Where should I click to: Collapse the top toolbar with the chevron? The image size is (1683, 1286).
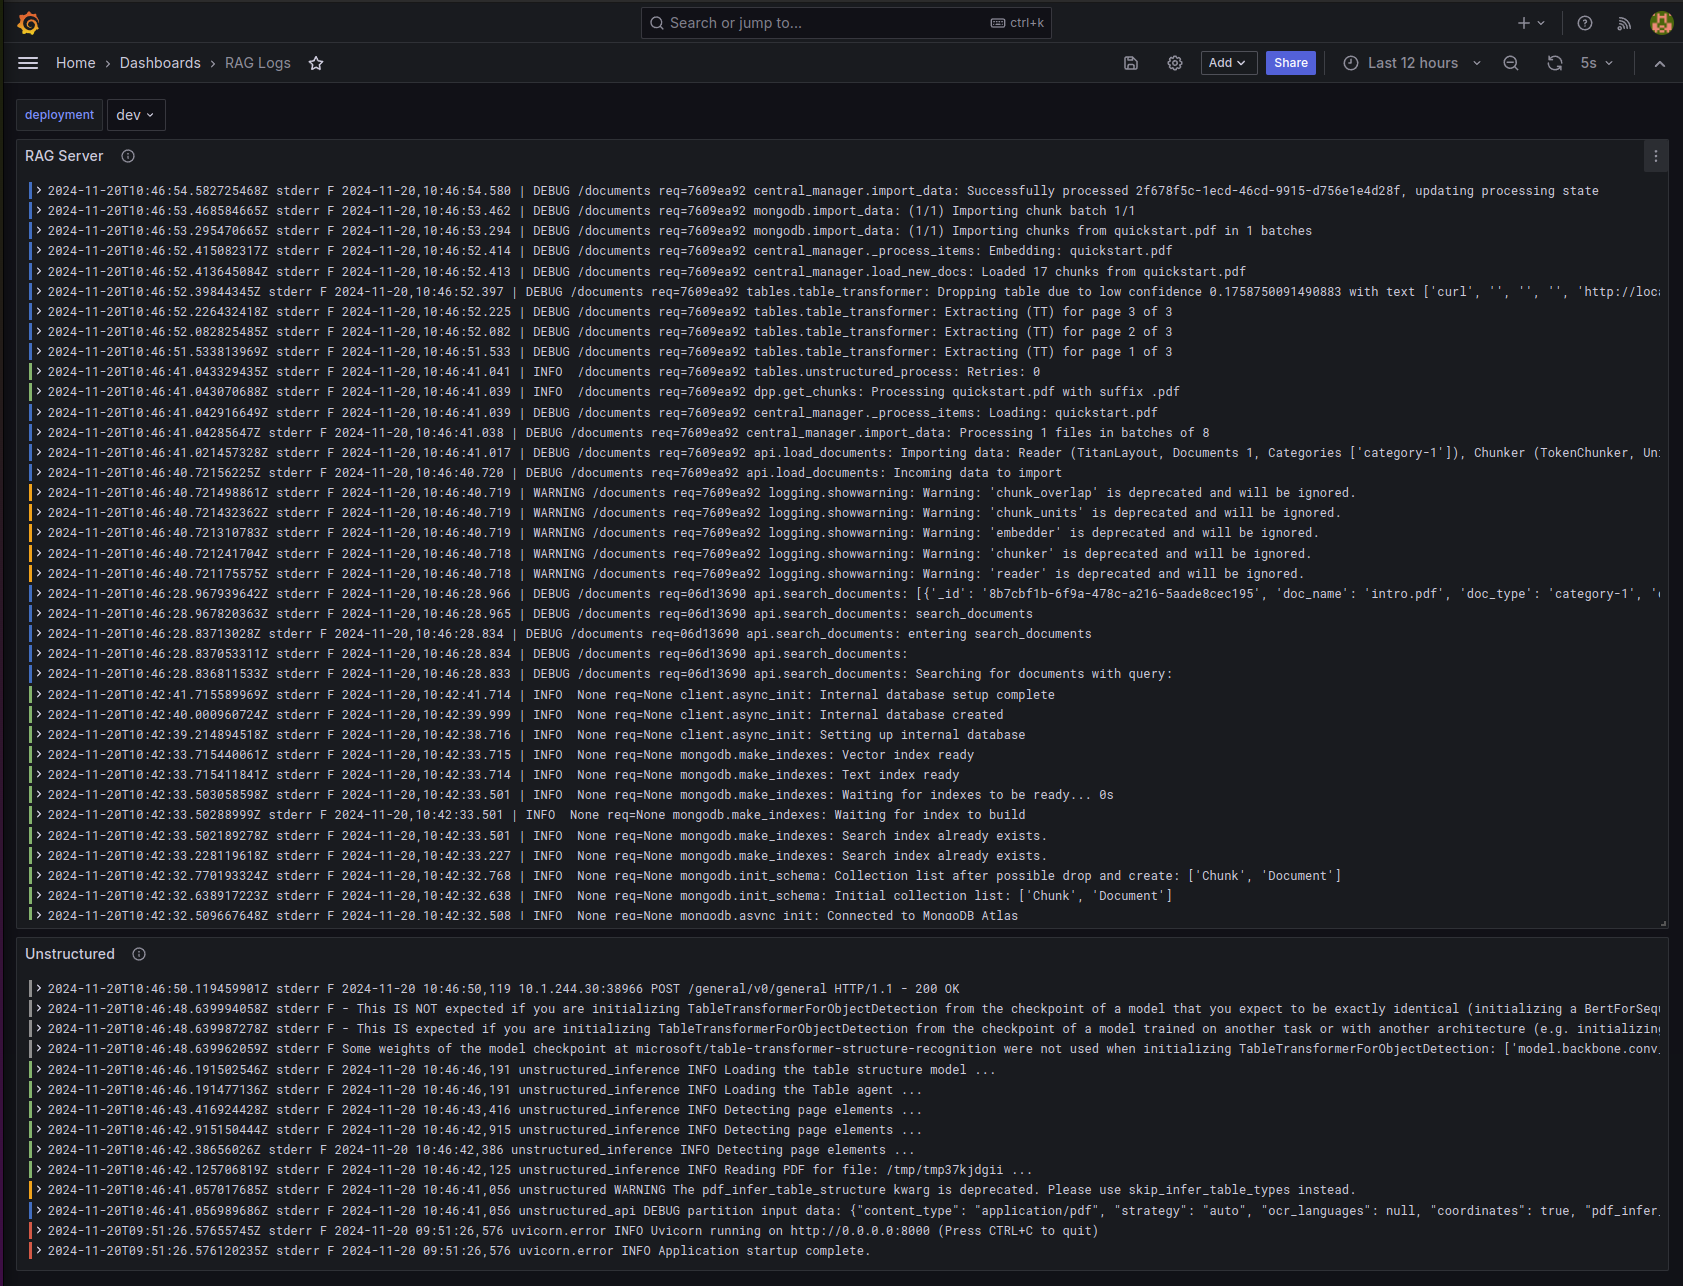1660,63
